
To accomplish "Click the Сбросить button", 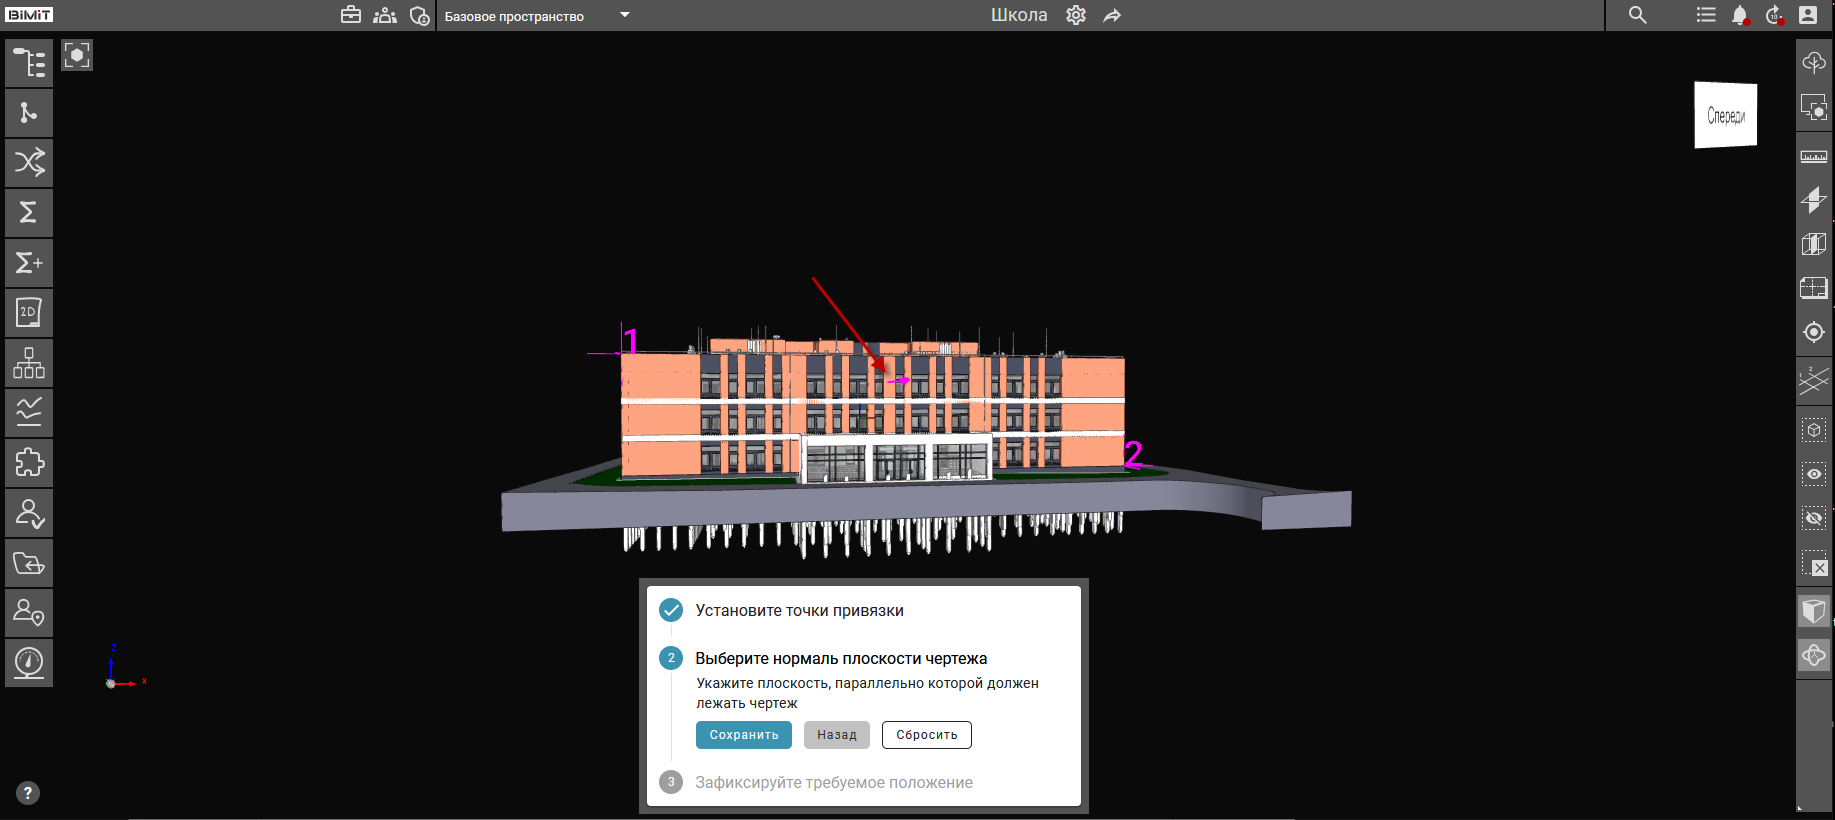I will coord(926,735).
